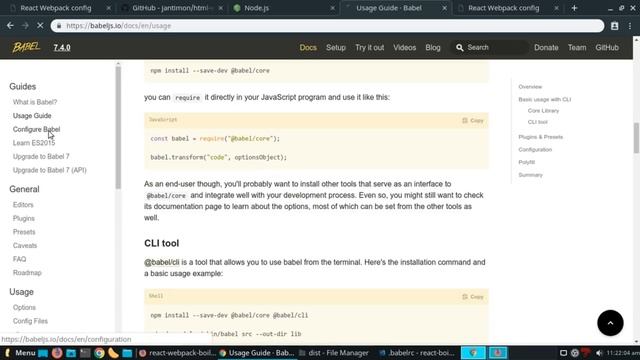
Task: Click the @babel/cli link in text
Action: (162, 262)
